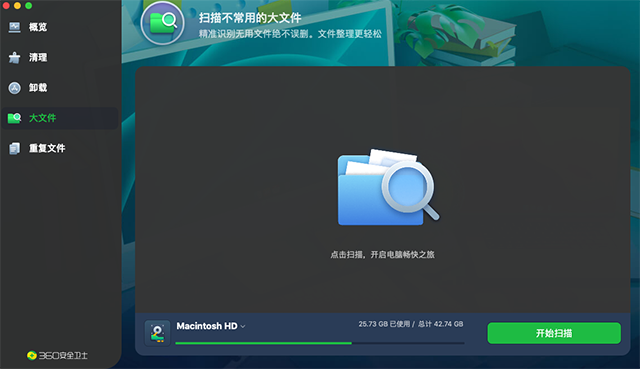This screenshot has height=369, width=640.
Task: Click the 扫描不常用的大文件 heading
Action: (x=250, y=18)
